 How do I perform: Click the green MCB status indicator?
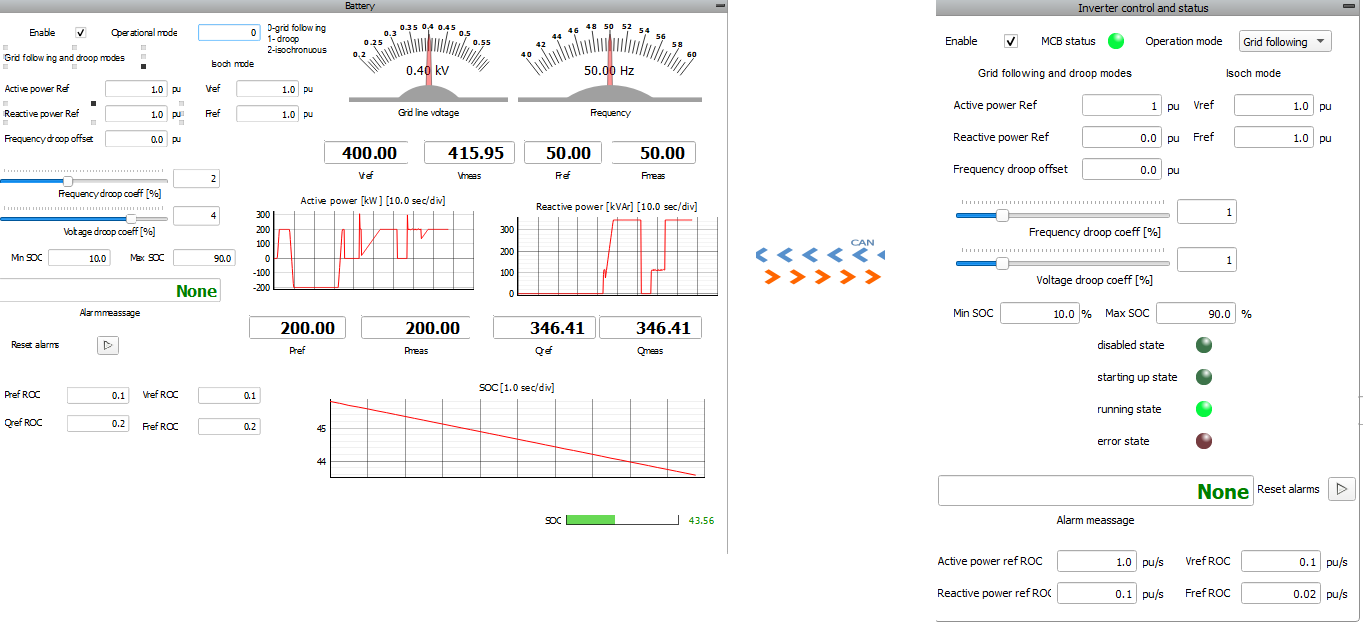1115,41
